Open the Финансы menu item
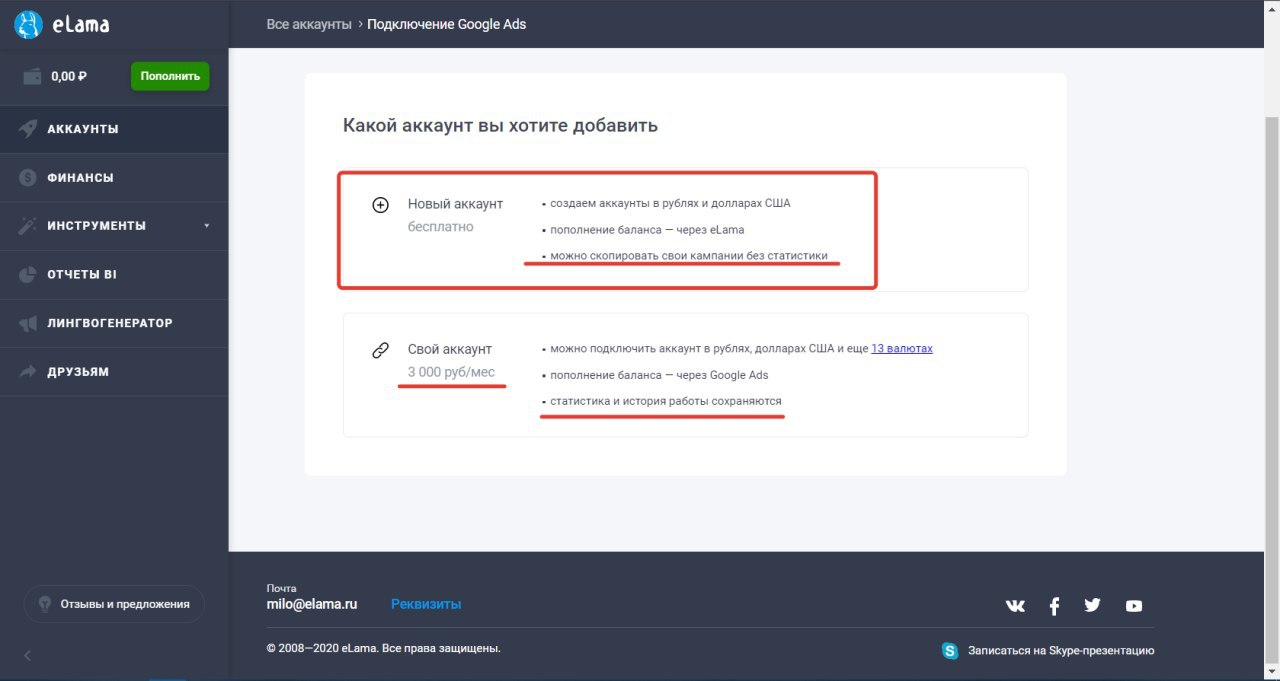The width and height of the screenshot is (1280, 681). coord(114,178)
